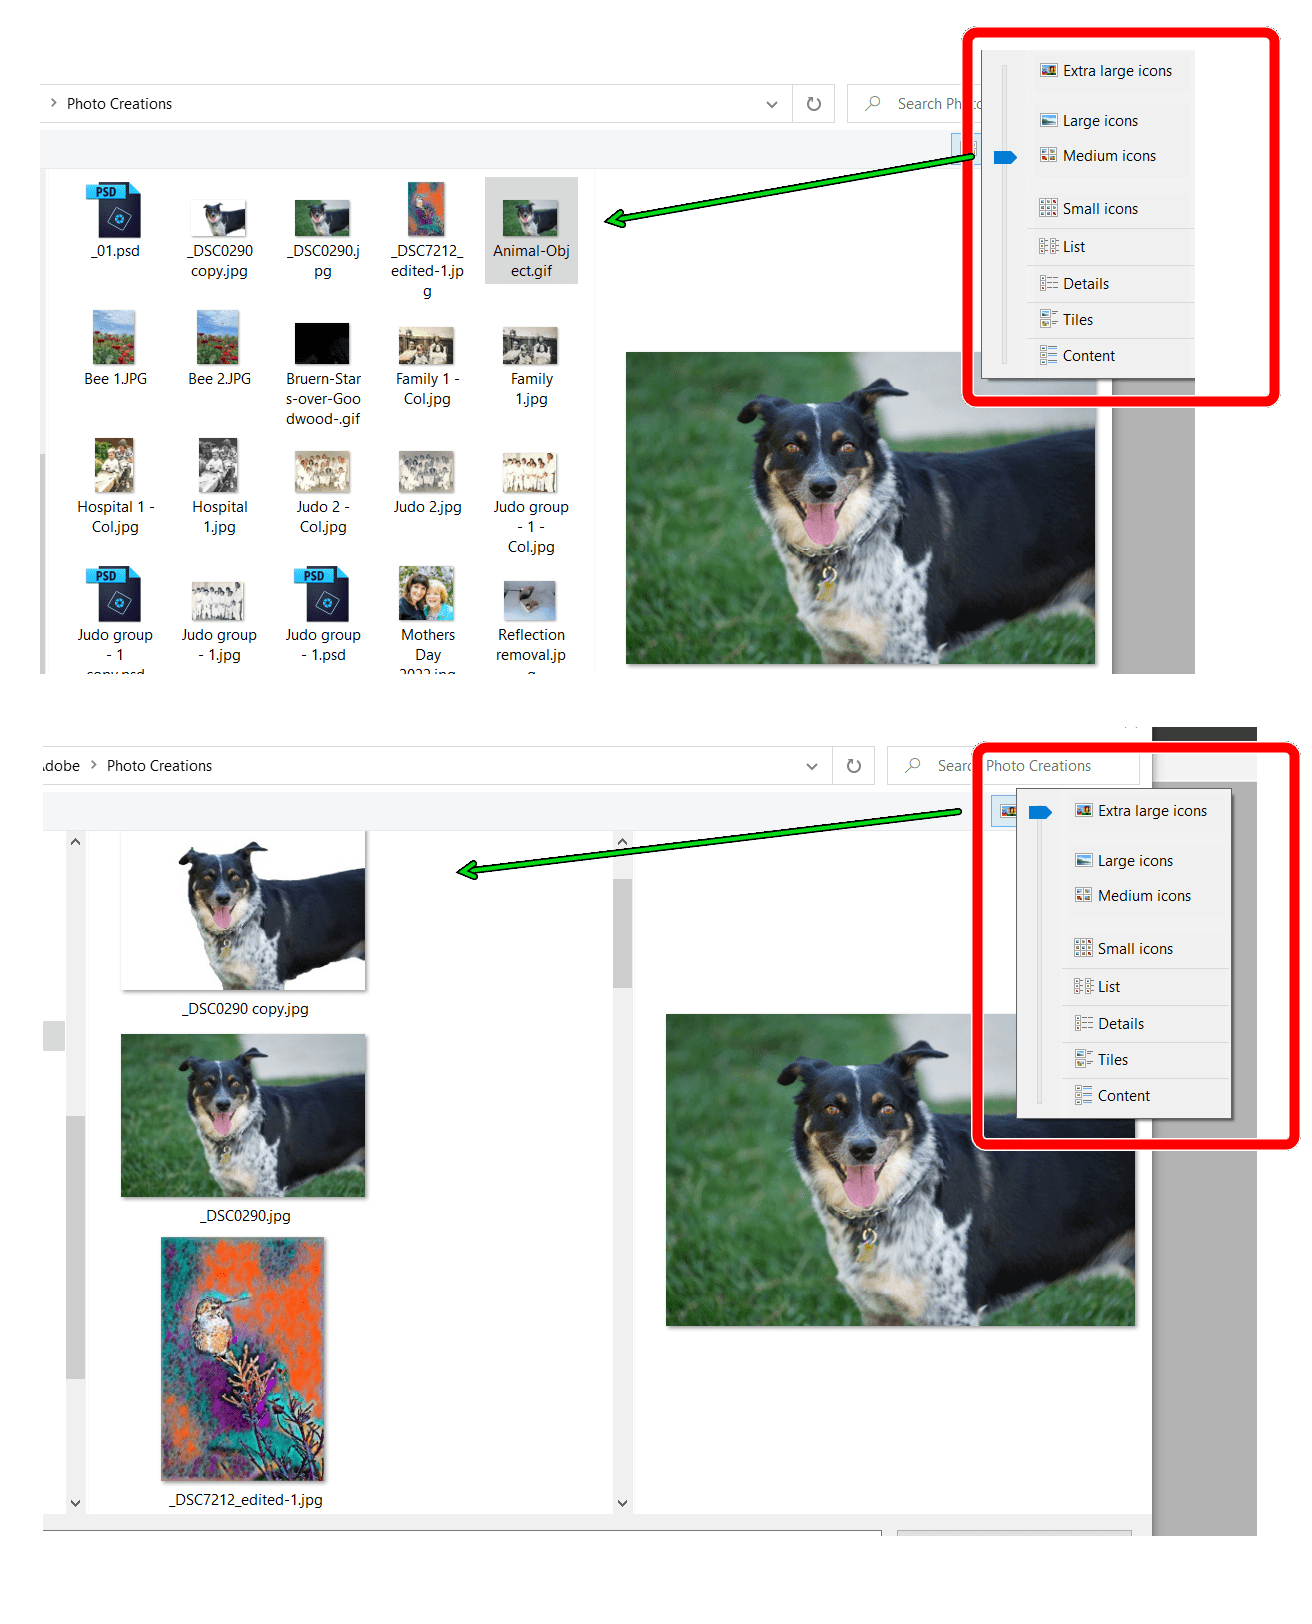Select Animal-Object.gif in the file grid

point(531,231)
